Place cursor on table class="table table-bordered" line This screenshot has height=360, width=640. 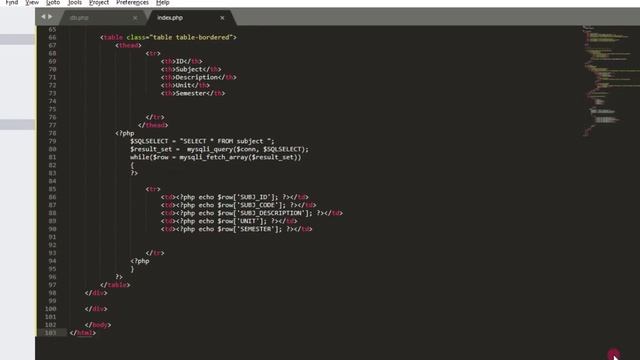pyautogui.click(x=168, y=37)
